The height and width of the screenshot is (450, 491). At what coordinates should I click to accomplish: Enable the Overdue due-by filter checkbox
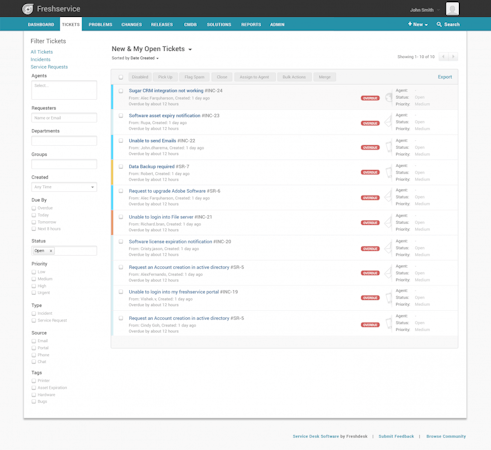[34, 208]
